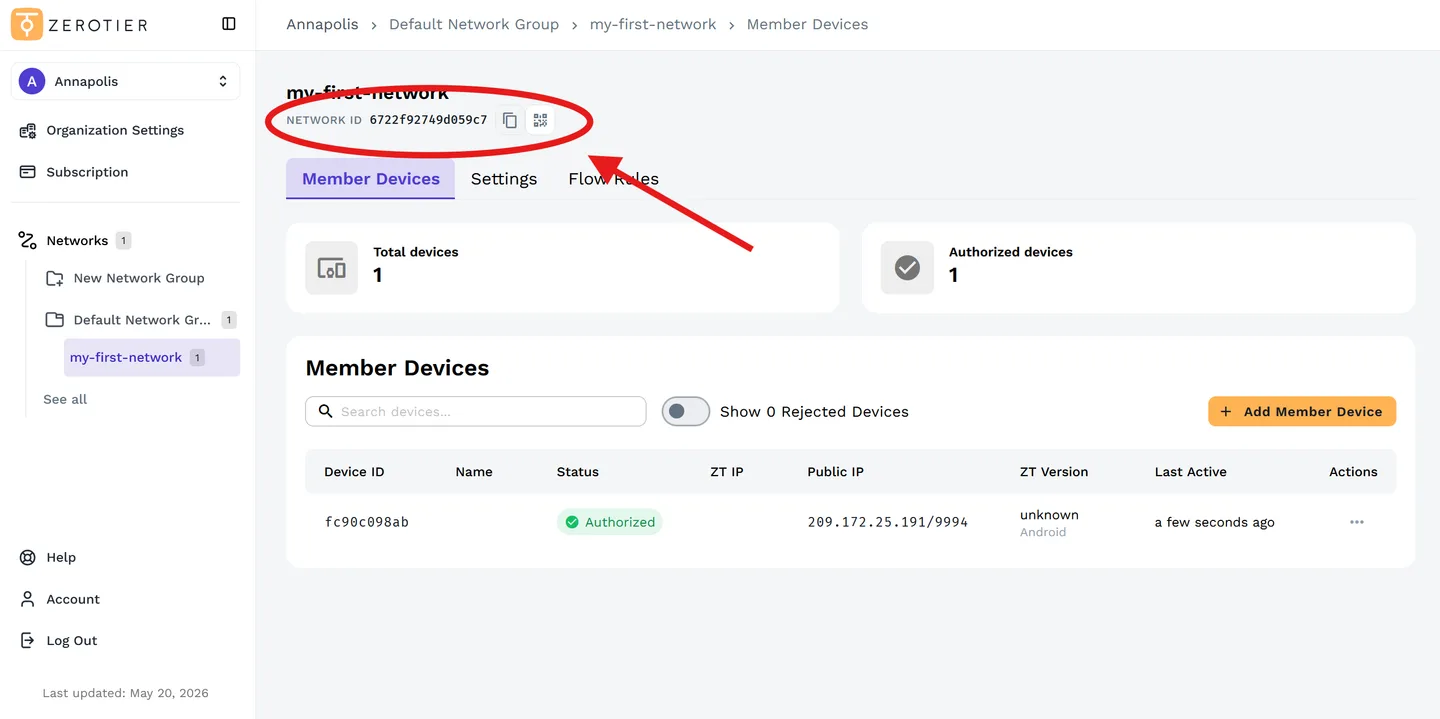Show the network QR code
The height and width of the screenshot is (719, 1440).
540,120
